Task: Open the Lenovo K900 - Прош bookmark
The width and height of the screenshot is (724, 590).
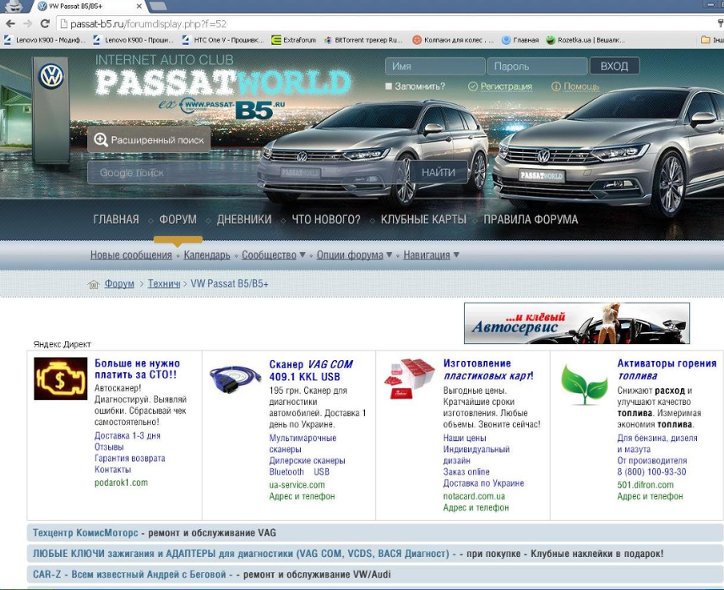Action: pos(133,40)
